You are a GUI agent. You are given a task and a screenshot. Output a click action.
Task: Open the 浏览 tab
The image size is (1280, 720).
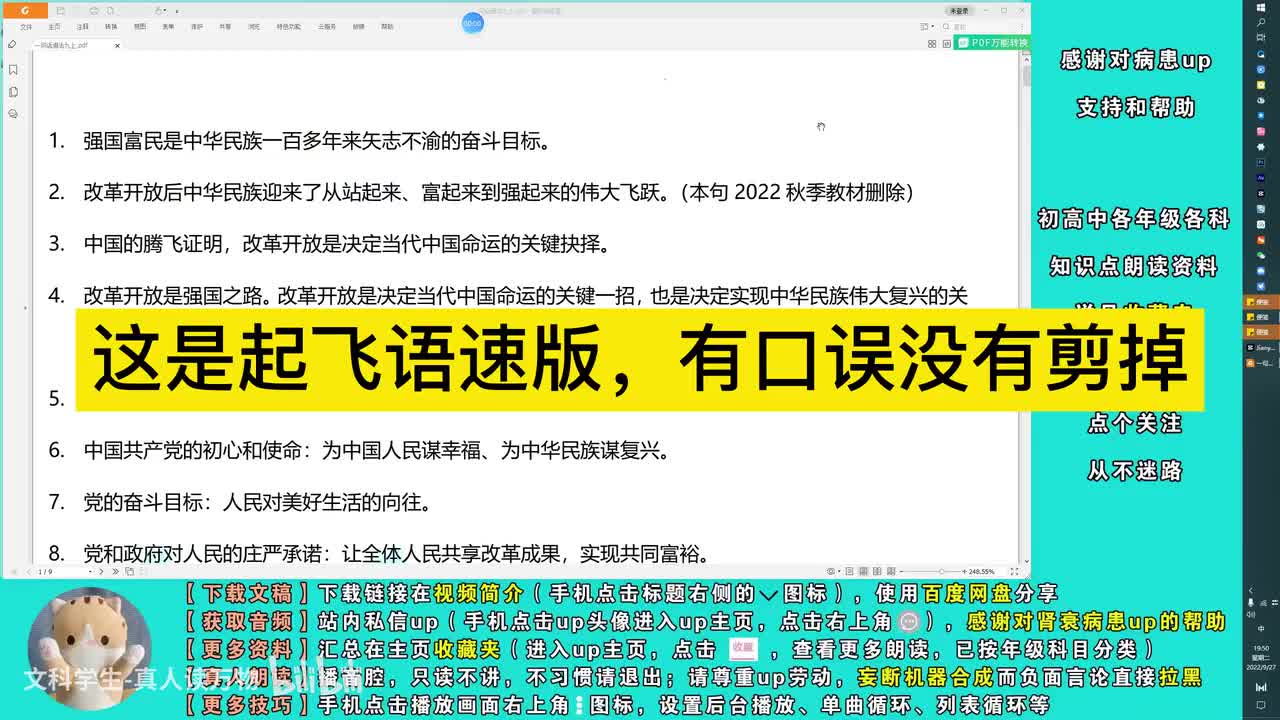pyautogui.click(x=254, y=27)
